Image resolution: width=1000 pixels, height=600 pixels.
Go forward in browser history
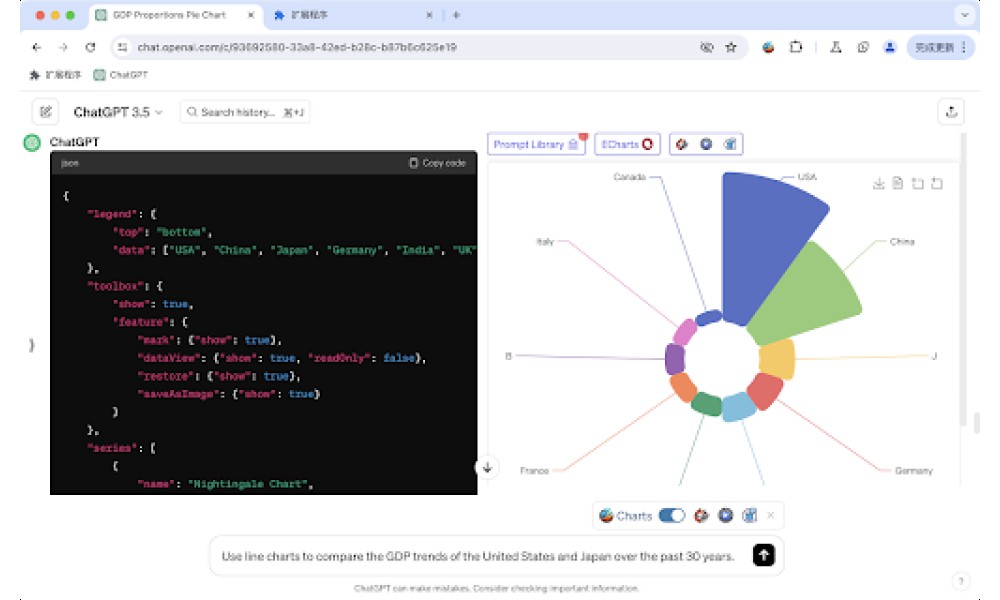(x=63, y=47)
